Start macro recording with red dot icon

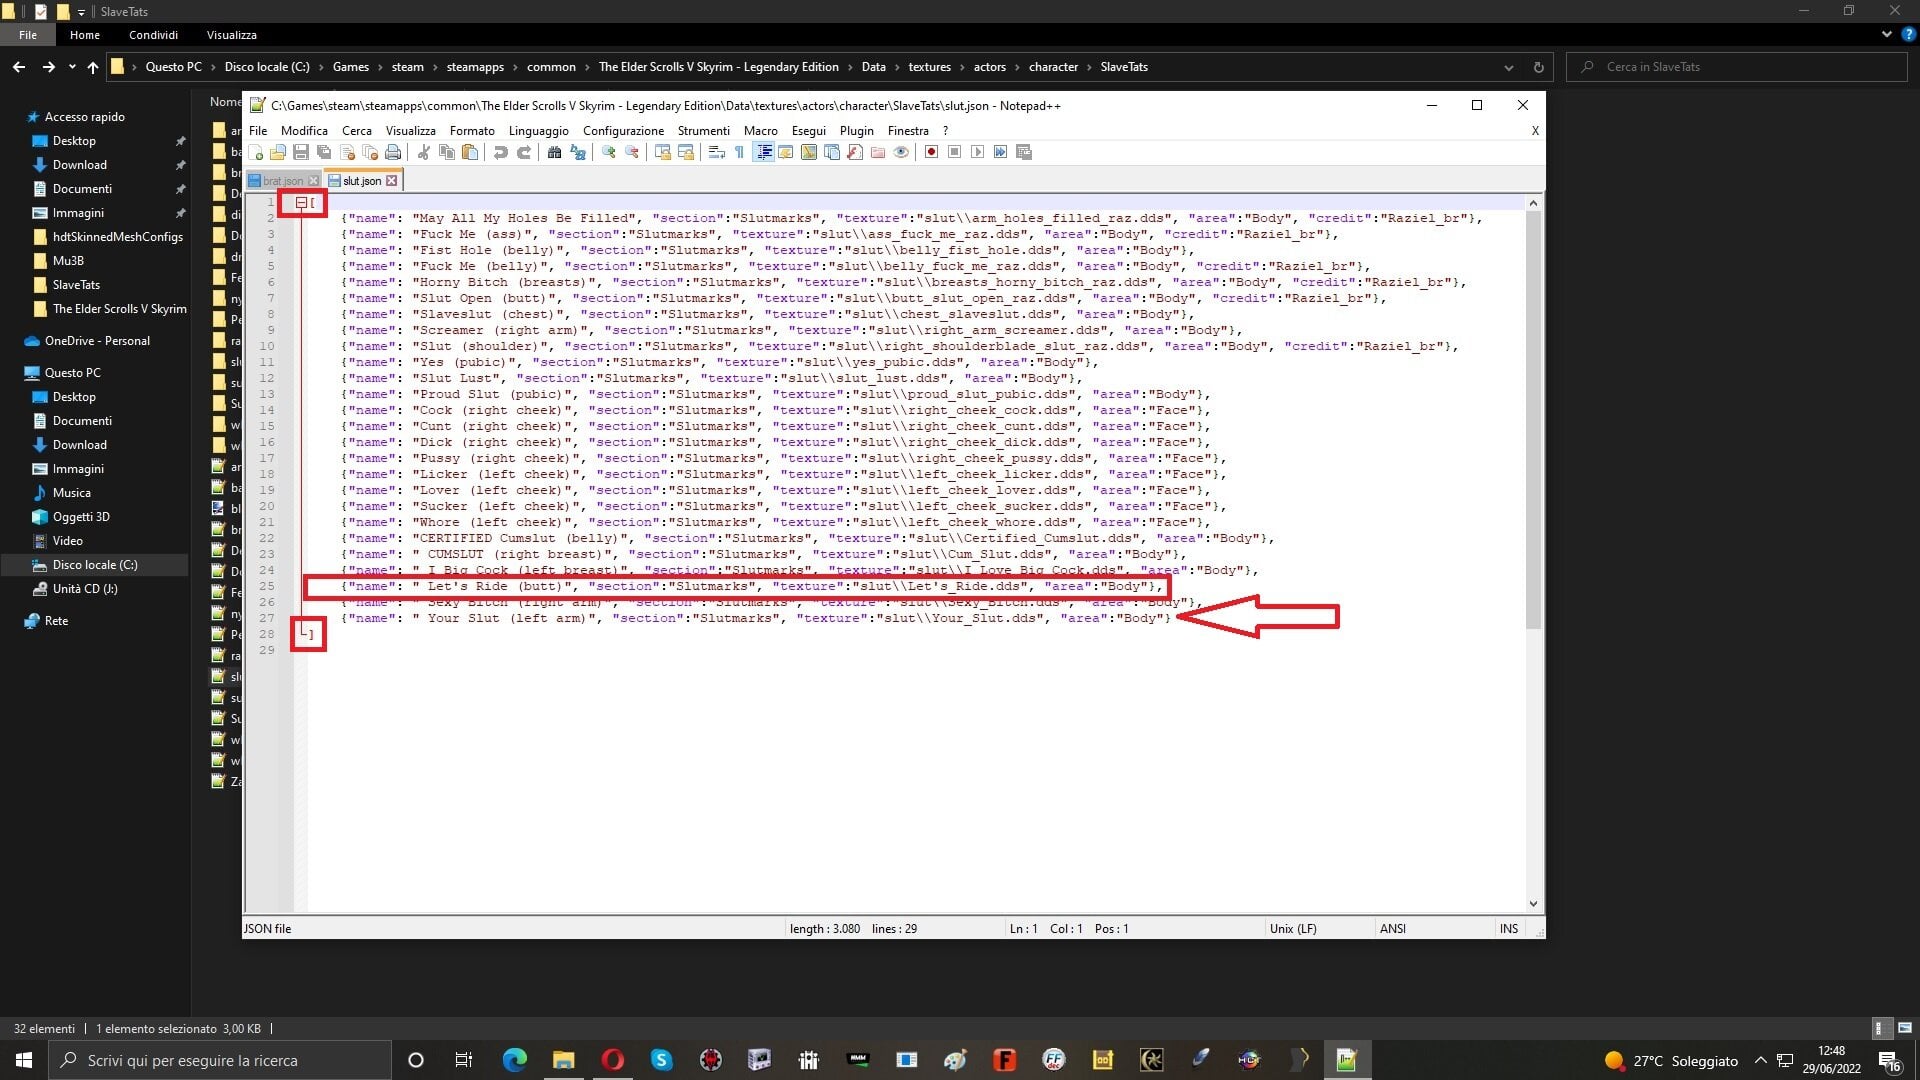tap(931, 152)
